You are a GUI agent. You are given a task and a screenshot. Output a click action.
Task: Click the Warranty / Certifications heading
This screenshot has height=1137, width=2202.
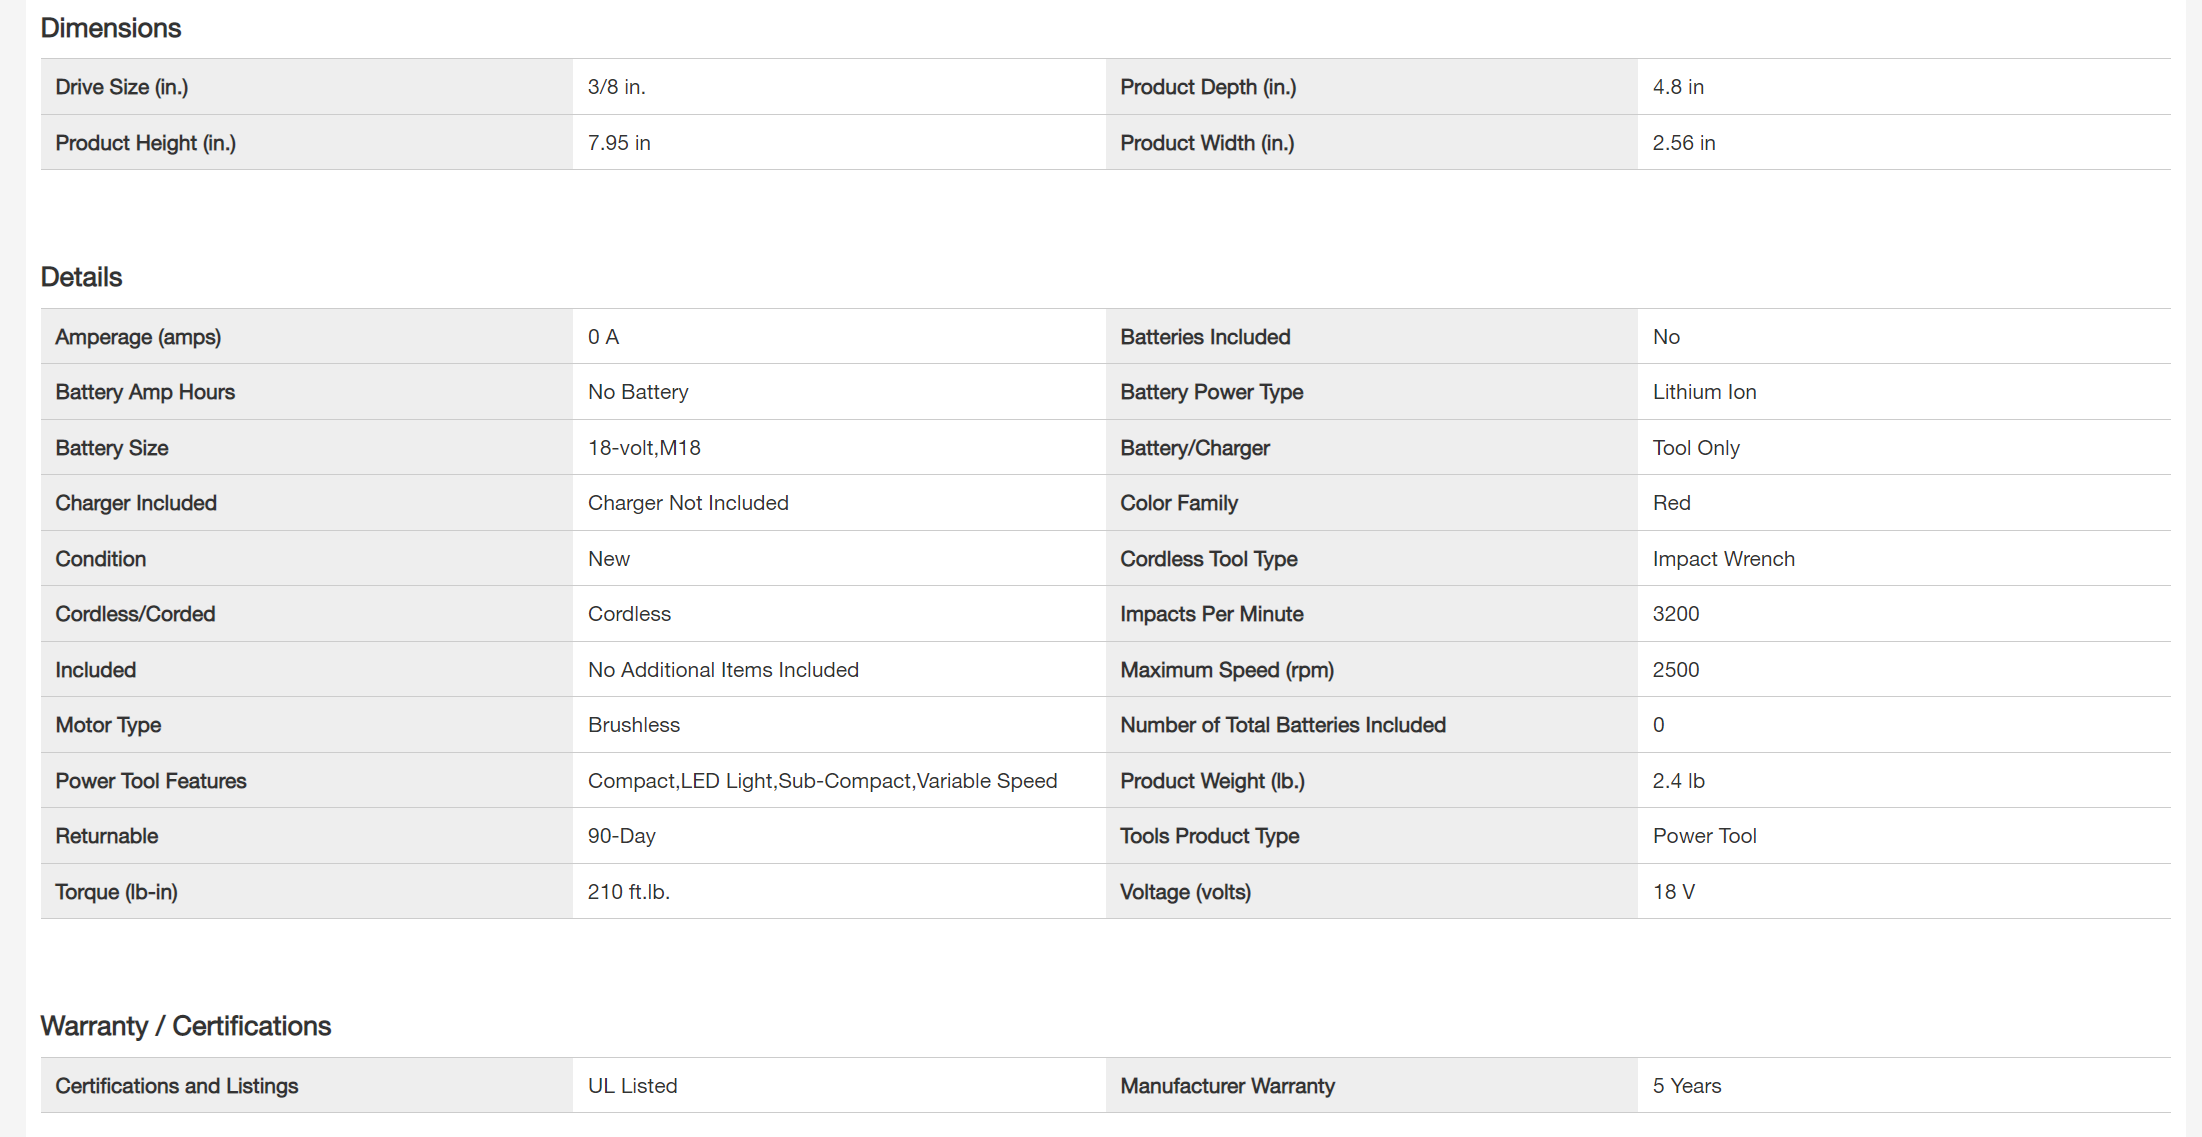tap(185, 1026)
